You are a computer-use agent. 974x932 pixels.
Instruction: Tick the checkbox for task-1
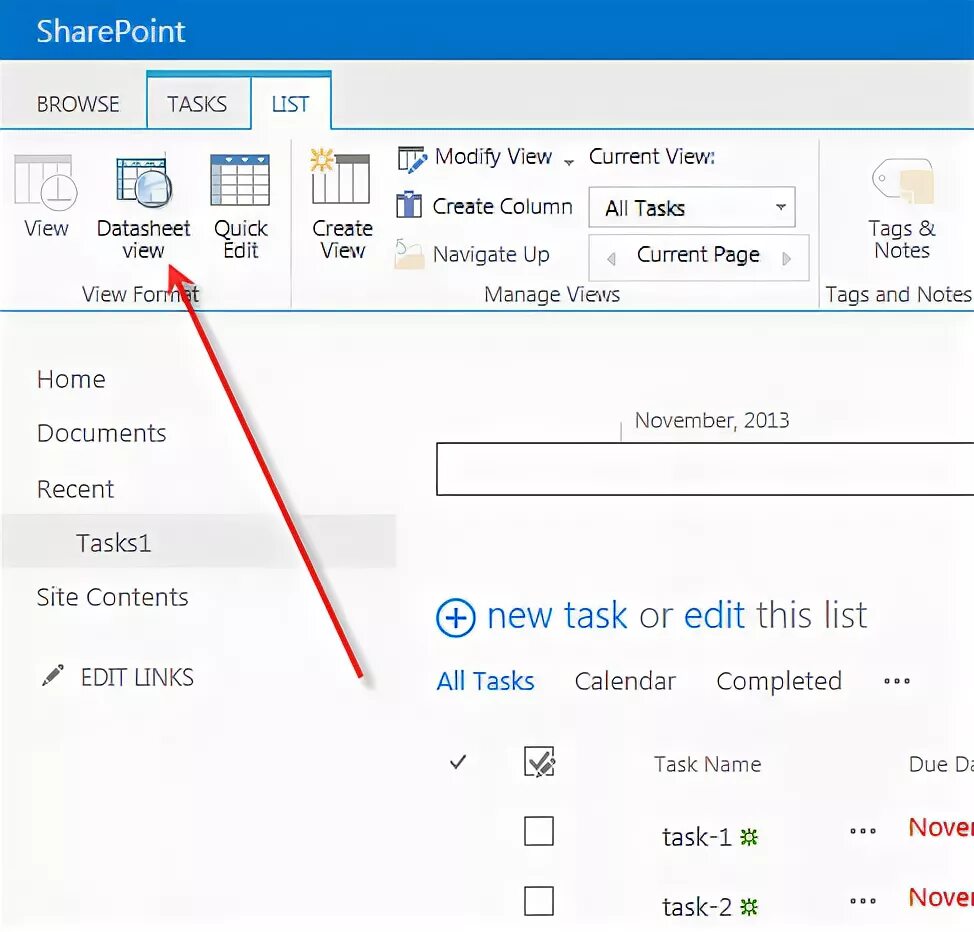(539, 831)
